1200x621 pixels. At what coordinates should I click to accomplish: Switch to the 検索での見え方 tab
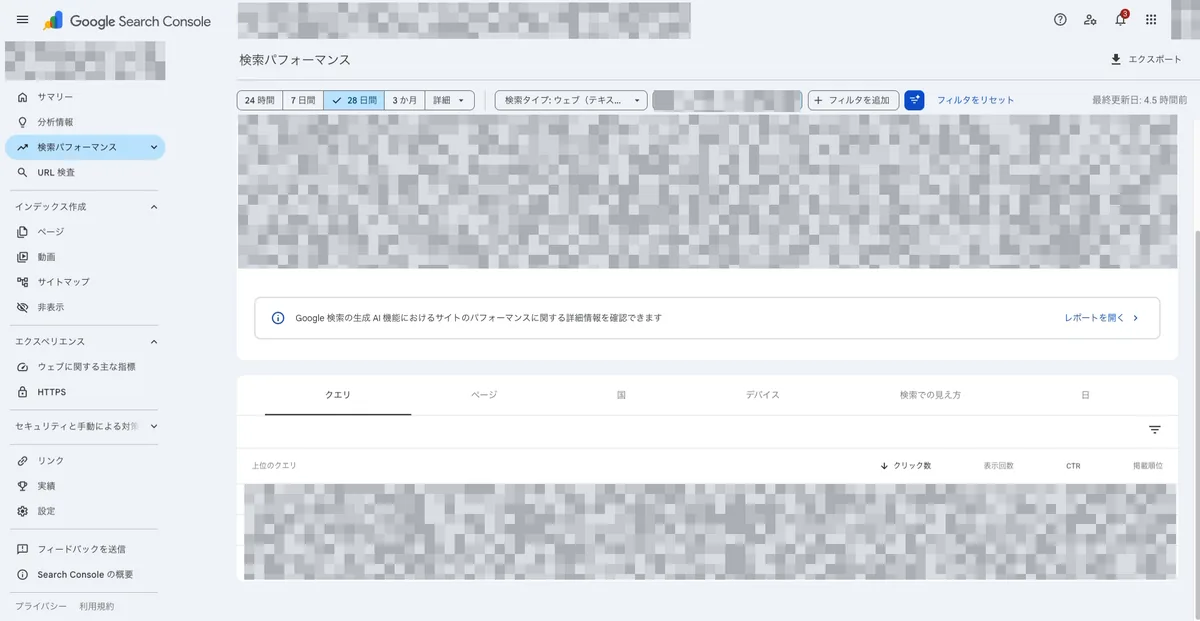(x=930, y=395)
